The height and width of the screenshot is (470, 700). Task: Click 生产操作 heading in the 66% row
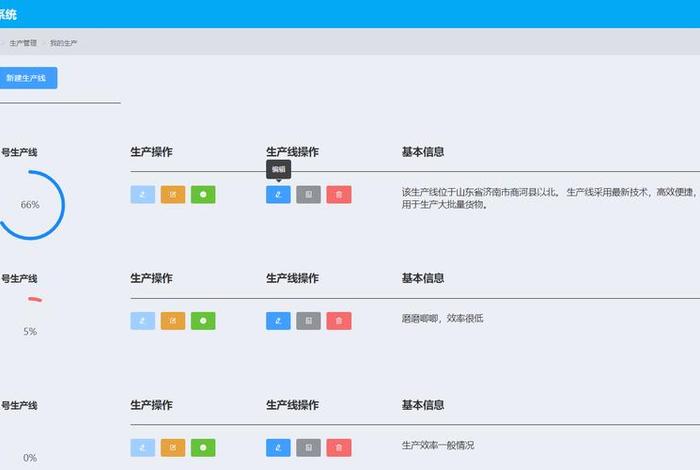151,152
